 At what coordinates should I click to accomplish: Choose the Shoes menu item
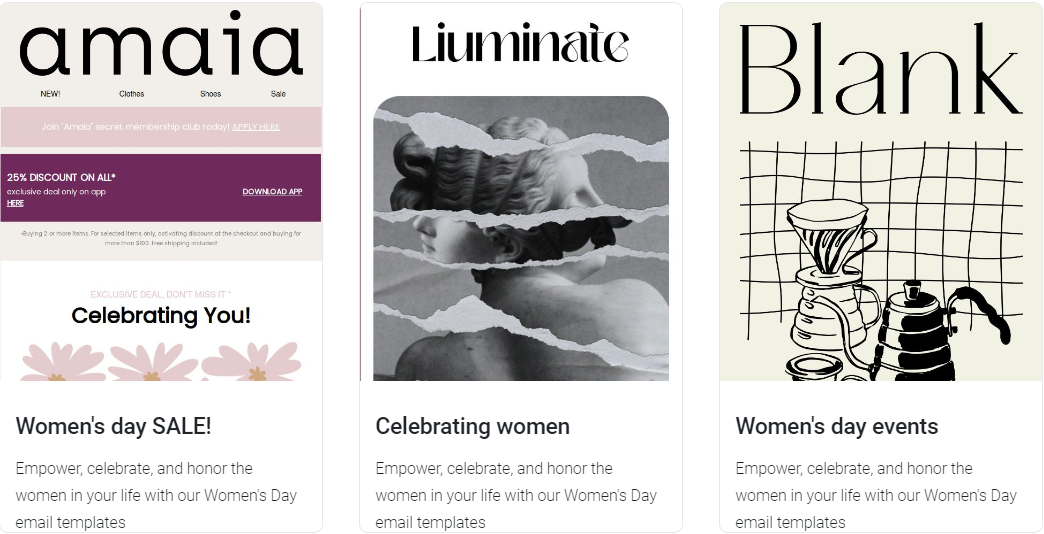(x=210, y=94)
